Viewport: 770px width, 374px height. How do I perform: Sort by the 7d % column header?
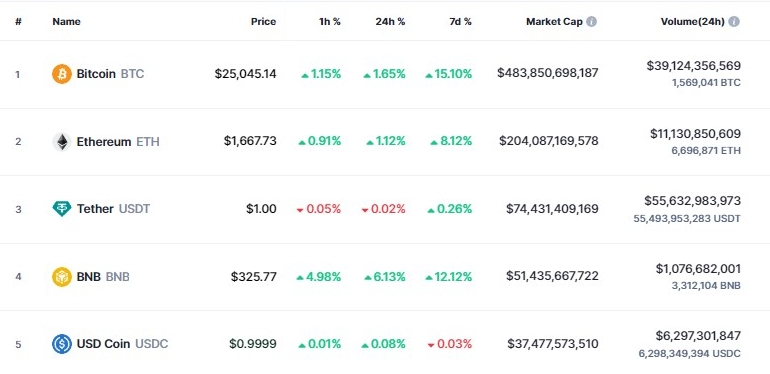[460, 22]
